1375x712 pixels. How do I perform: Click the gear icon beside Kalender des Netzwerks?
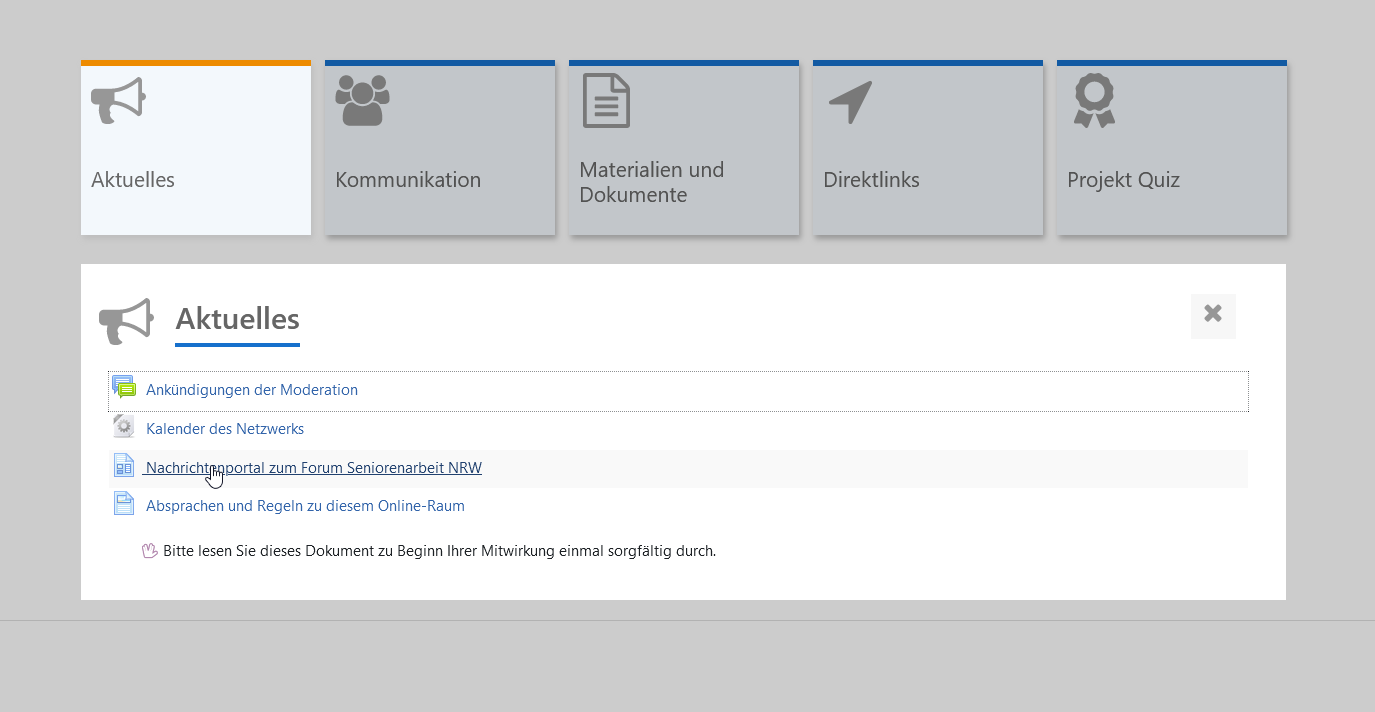(x=124, y=427)
